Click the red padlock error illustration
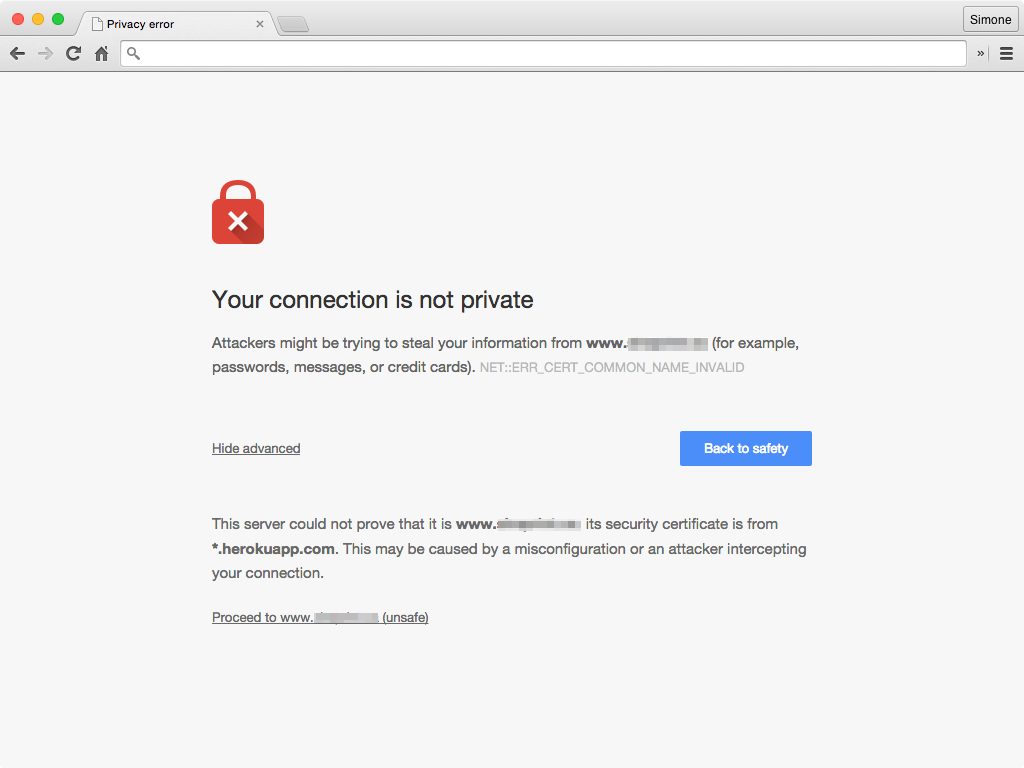The image size is (1024, 768). click(237, 212)
